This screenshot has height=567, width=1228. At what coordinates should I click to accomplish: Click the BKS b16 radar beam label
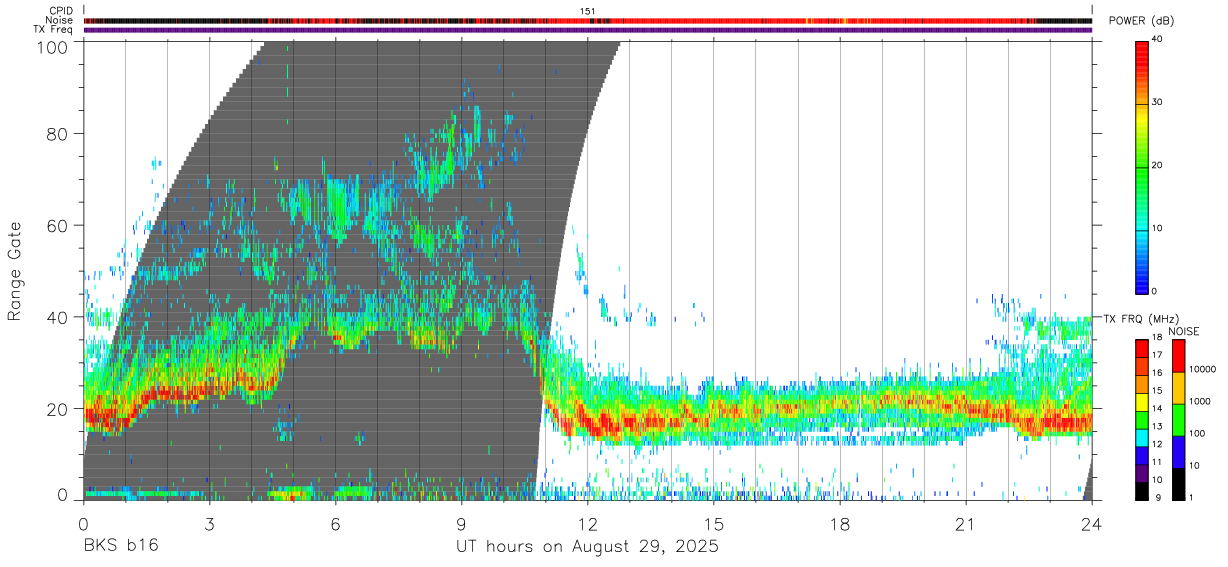[x=120, y=547]
